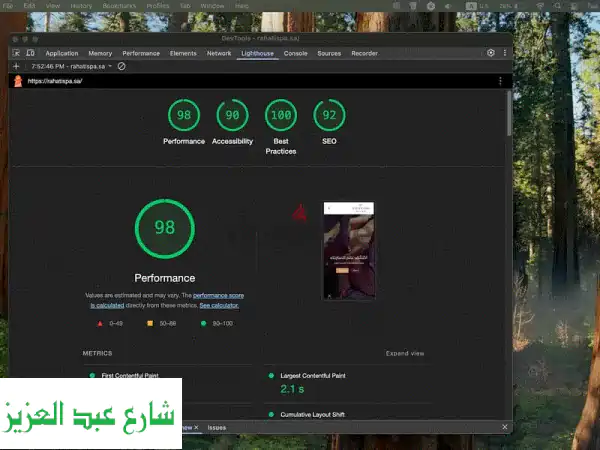Switch to the Application tab
Image resolution: width=600 pixels, height=450 pixels.
[62, 53]
